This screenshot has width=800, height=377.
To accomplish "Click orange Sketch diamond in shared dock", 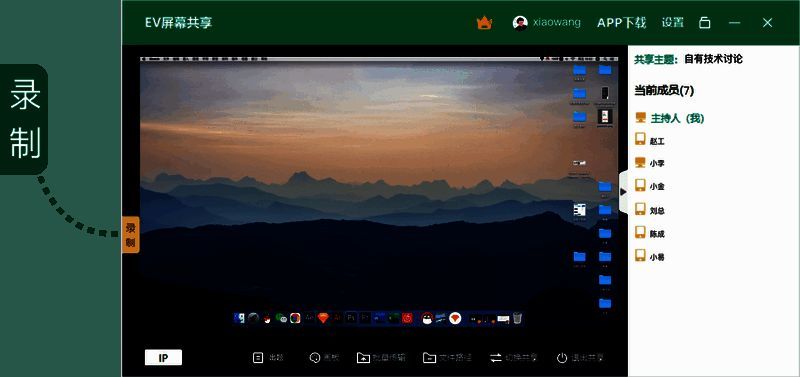I will [323, 318].
